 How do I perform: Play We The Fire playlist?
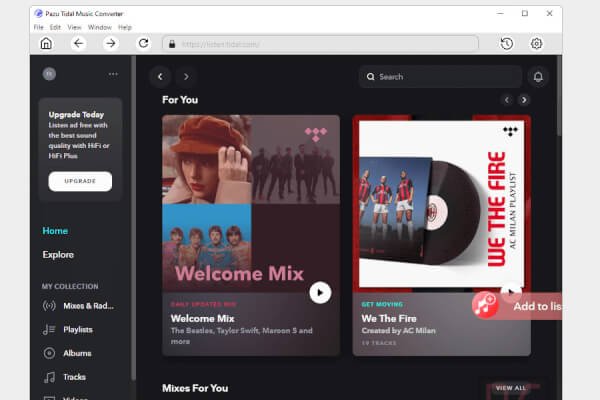pos(511,292)
